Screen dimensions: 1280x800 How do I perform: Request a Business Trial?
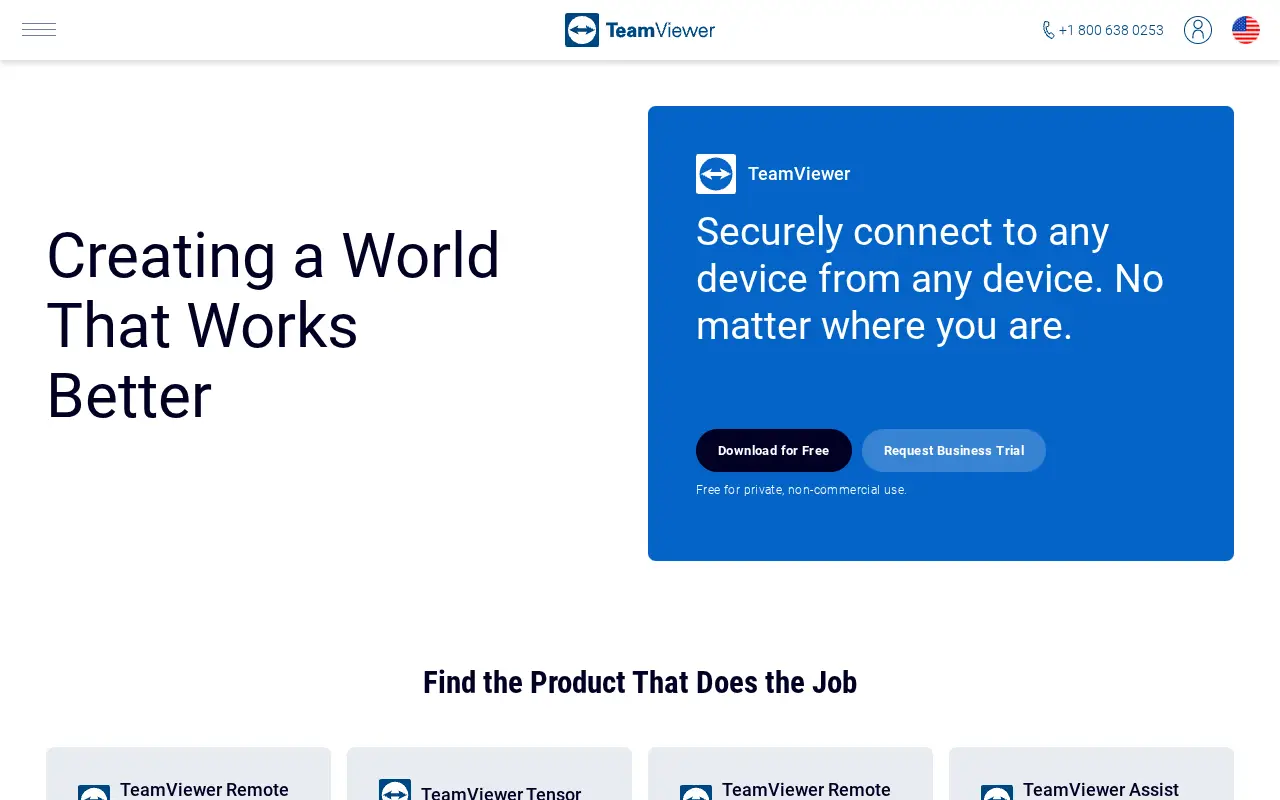954,450
